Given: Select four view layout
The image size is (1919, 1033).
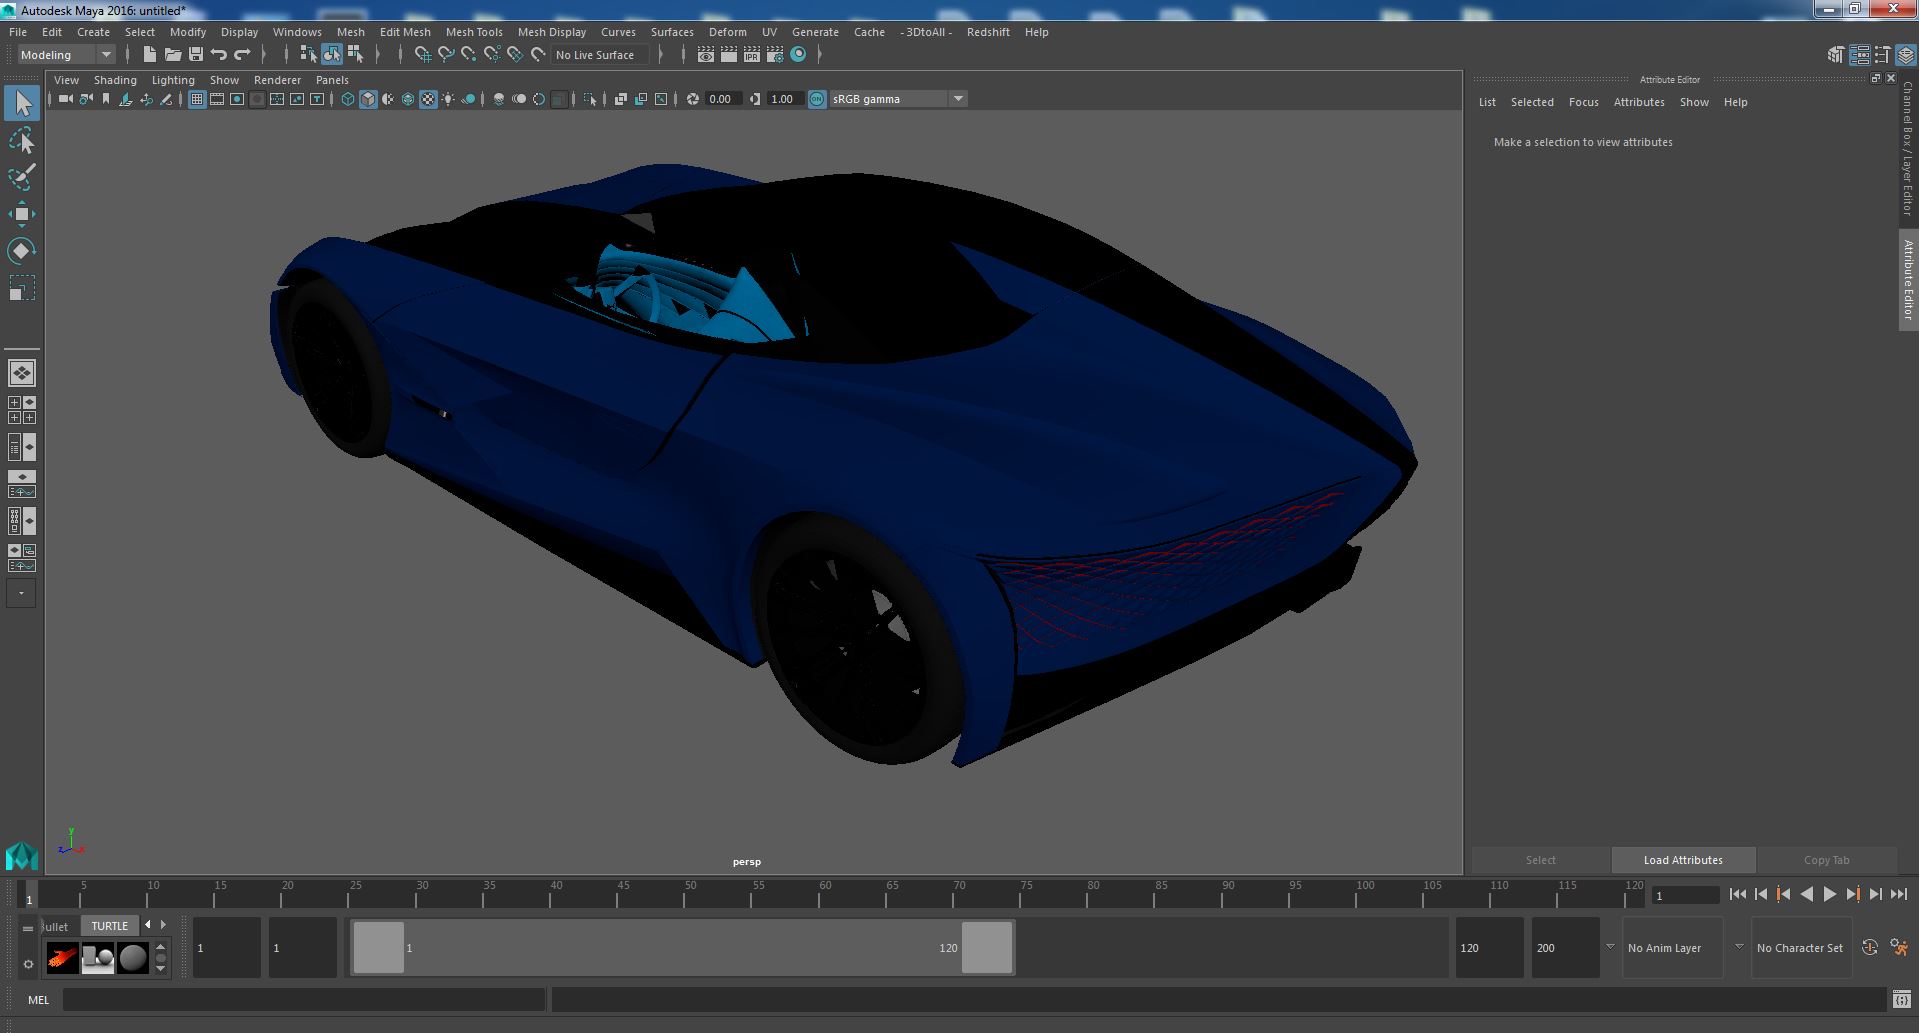Looking at the screenshot, I should click(x=22, y=410).
